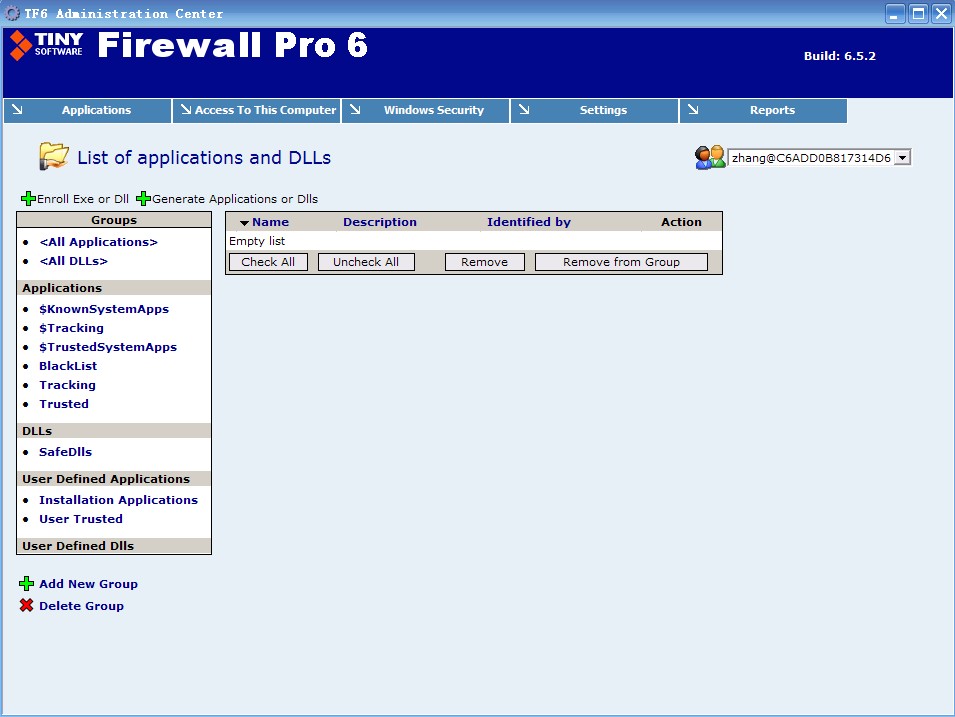Click the Delete Group link
This screenshot has height=717, width=955.
click(82, 606)
